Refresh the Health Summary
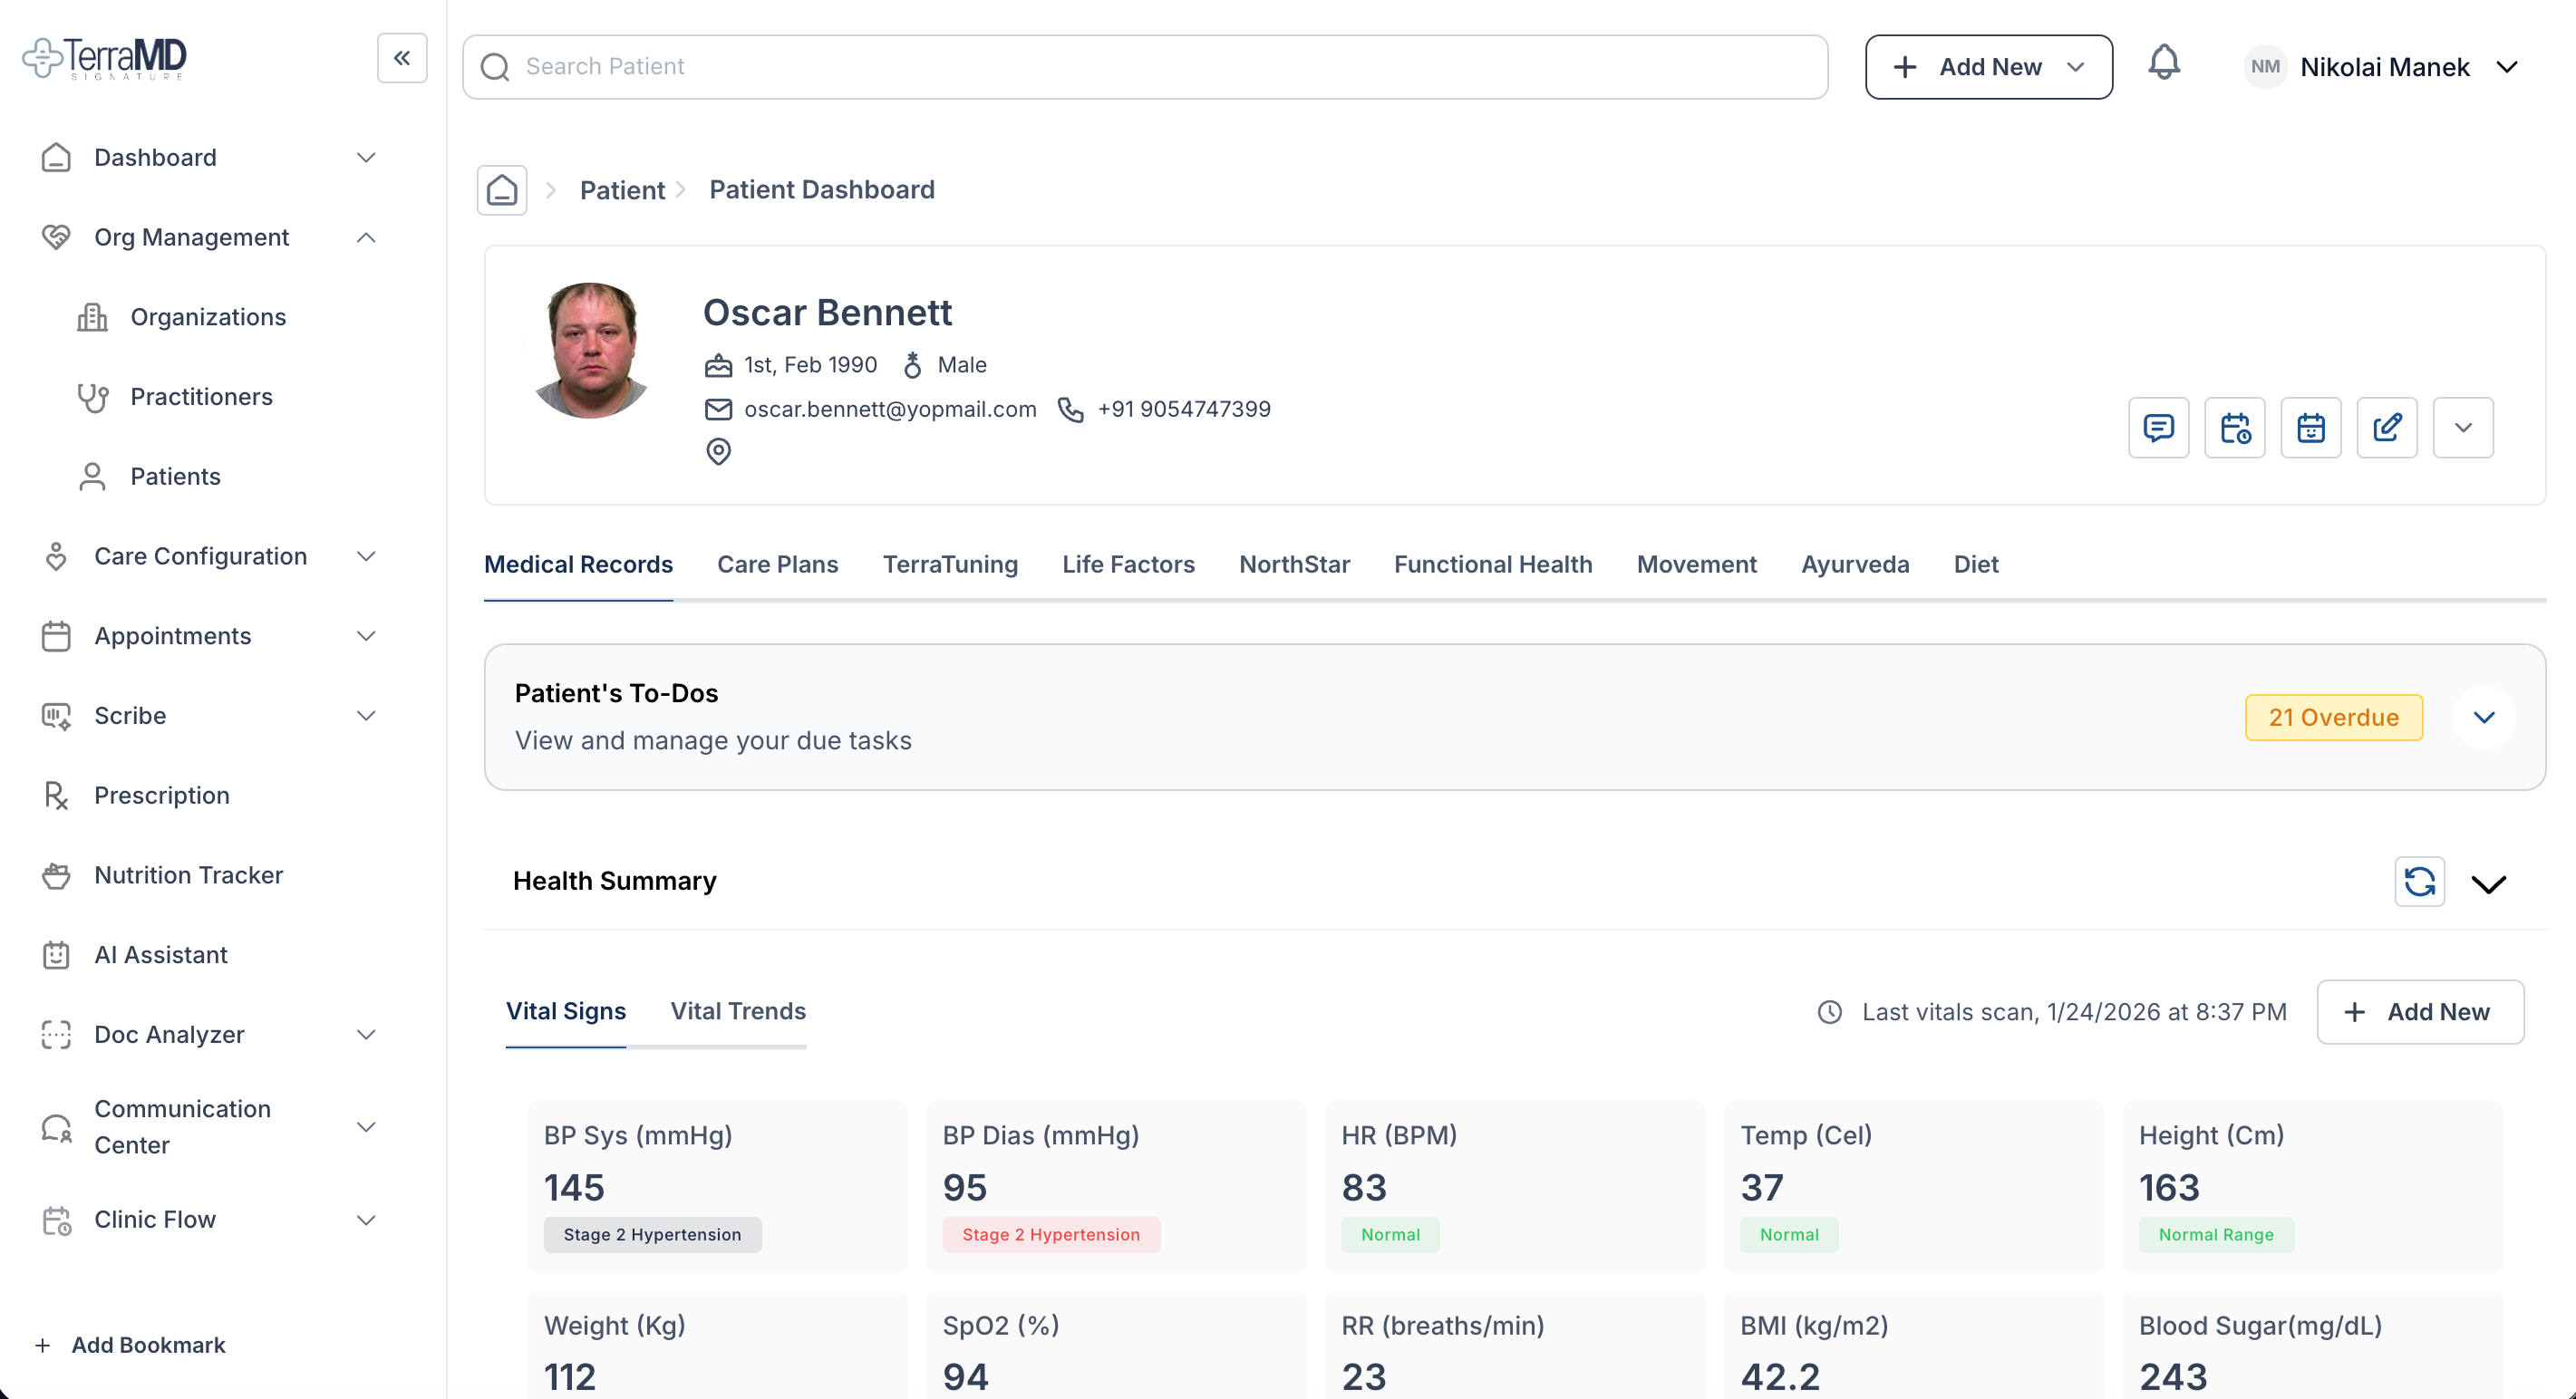This screenshot has height=1399, width=2576. click(2419, 881)
